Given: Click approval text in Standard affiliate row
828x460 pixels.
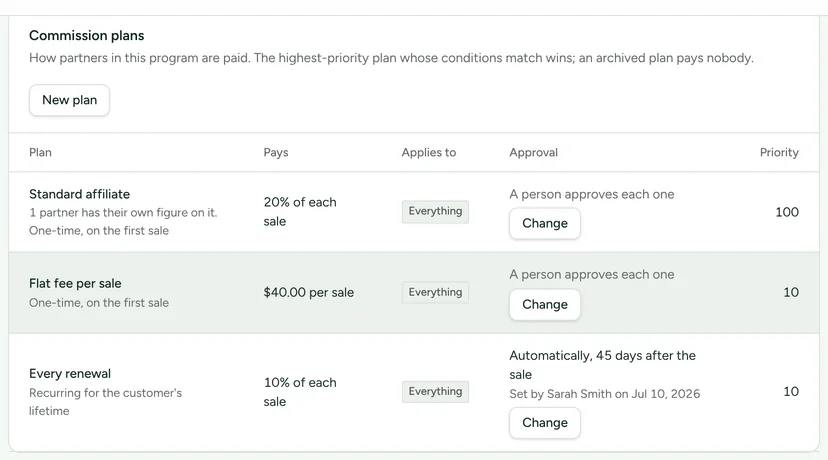Looking at the screenshot, I should 591,194.
